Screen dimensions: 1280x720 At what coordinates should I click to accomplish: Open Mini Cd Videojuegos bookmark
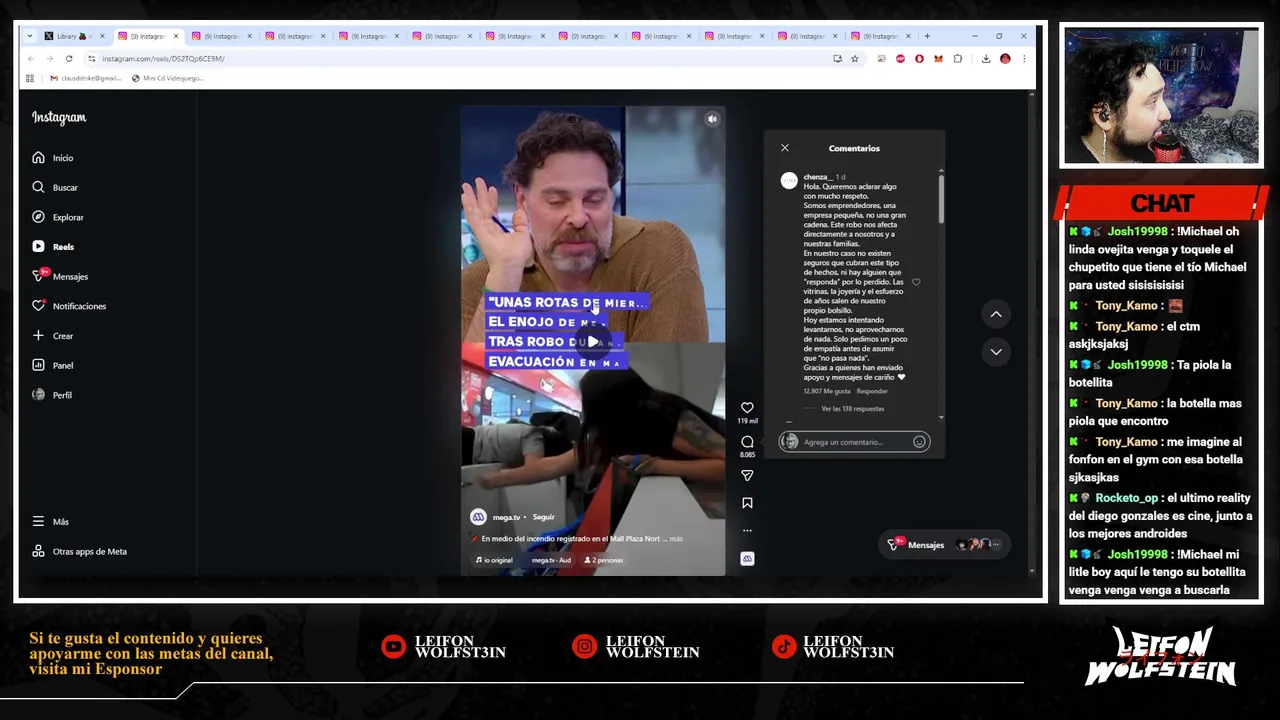point(167,78)
